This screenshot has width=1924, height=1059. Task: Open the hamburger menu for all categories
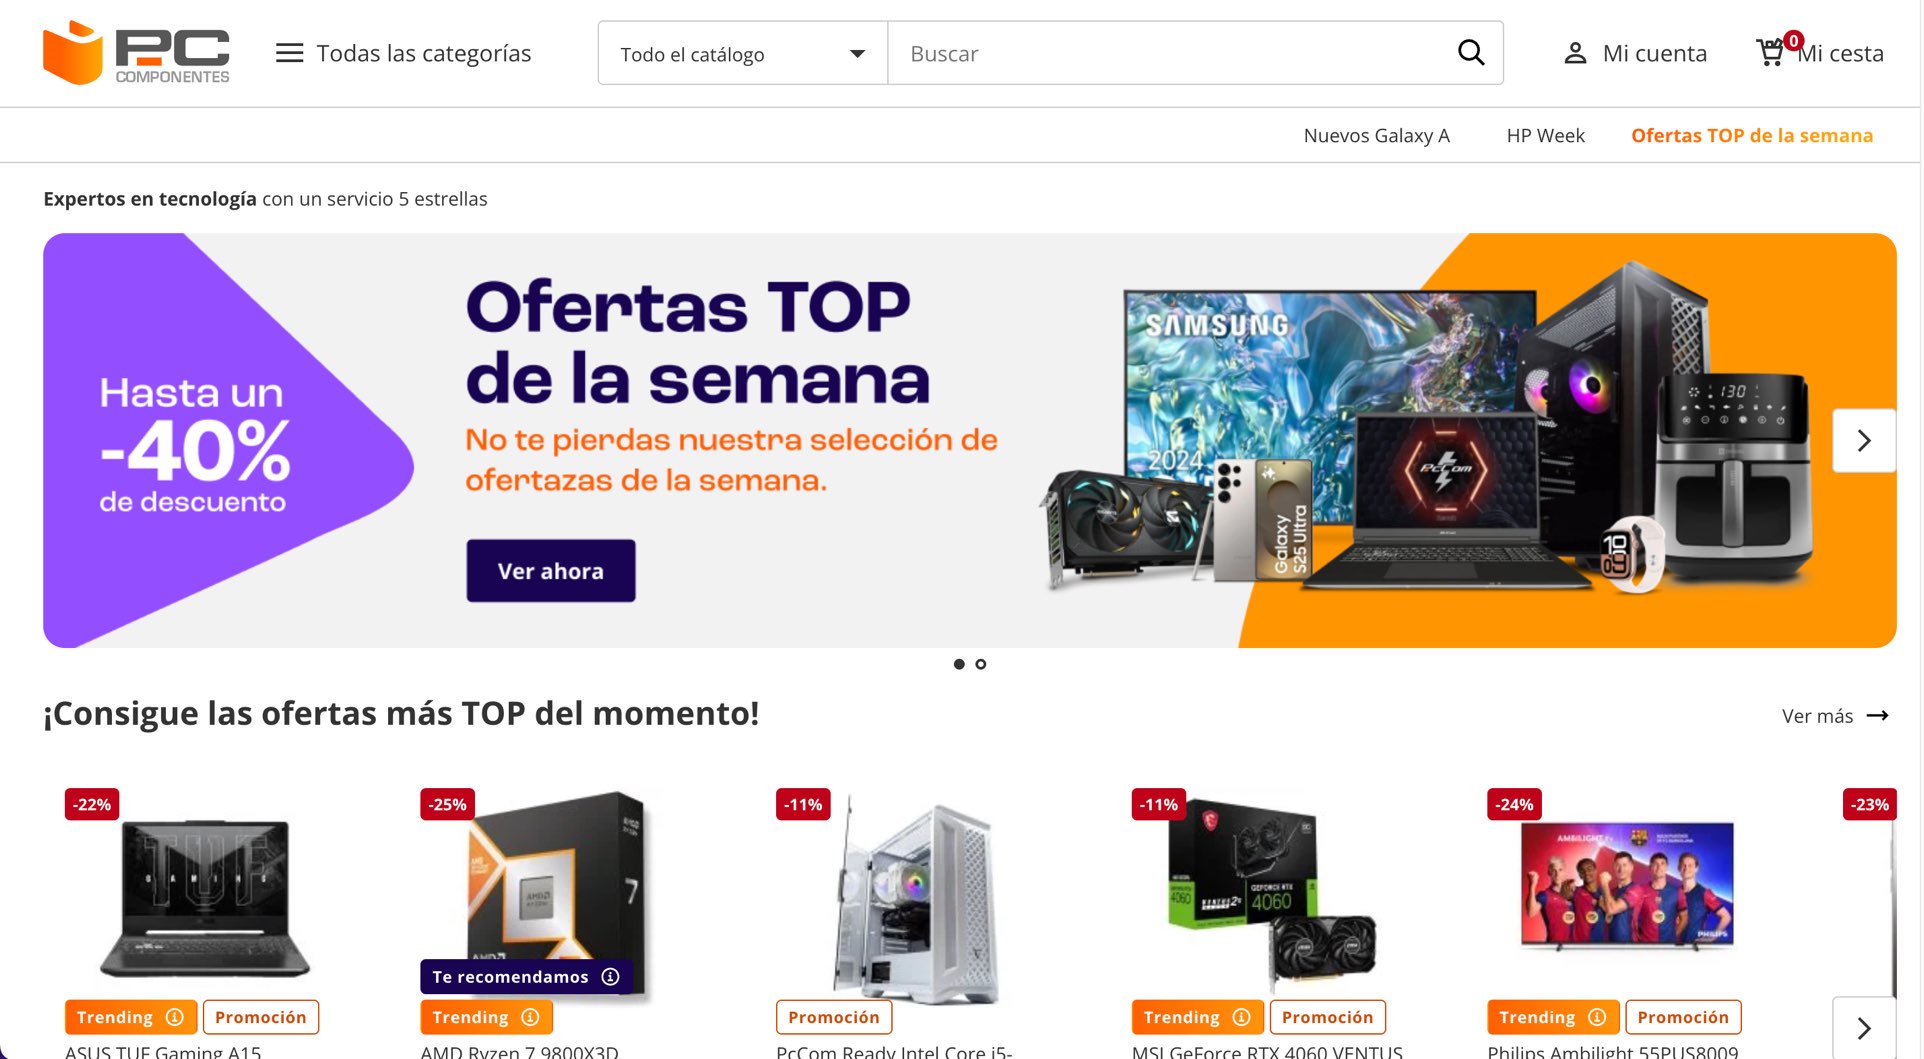tap(289, 53)
